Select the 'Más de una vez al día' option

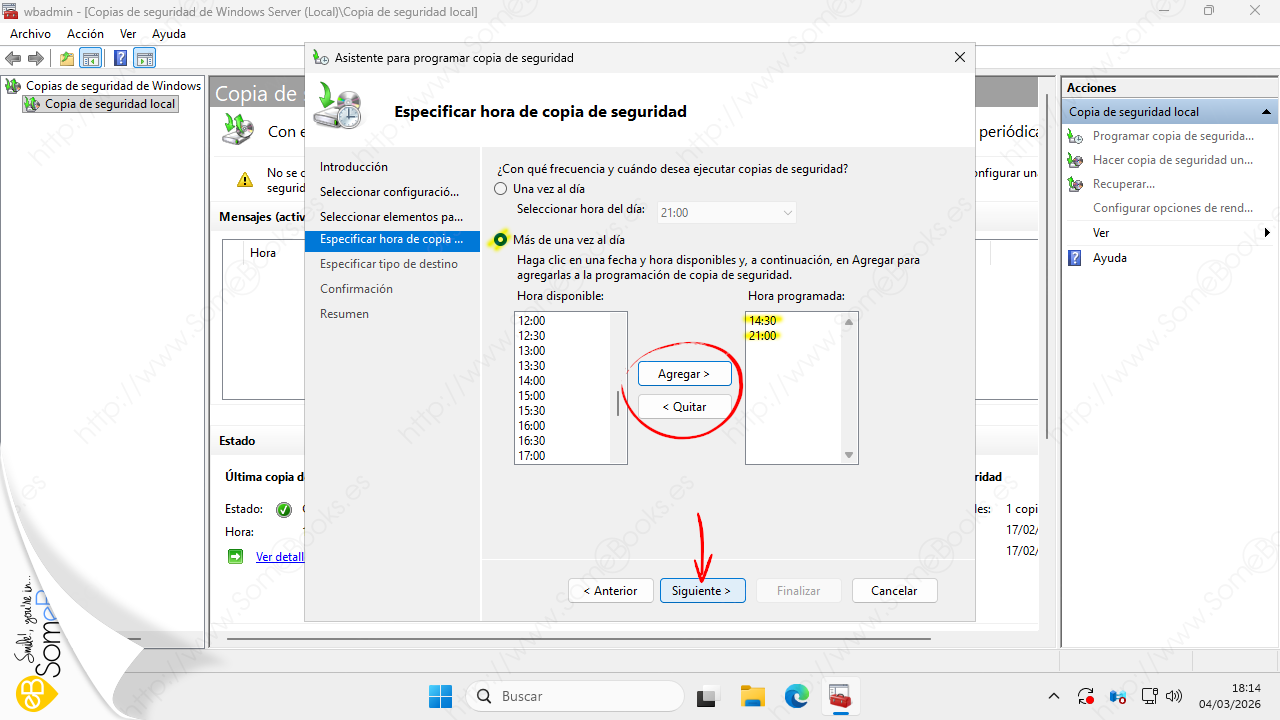click(501, 240)
